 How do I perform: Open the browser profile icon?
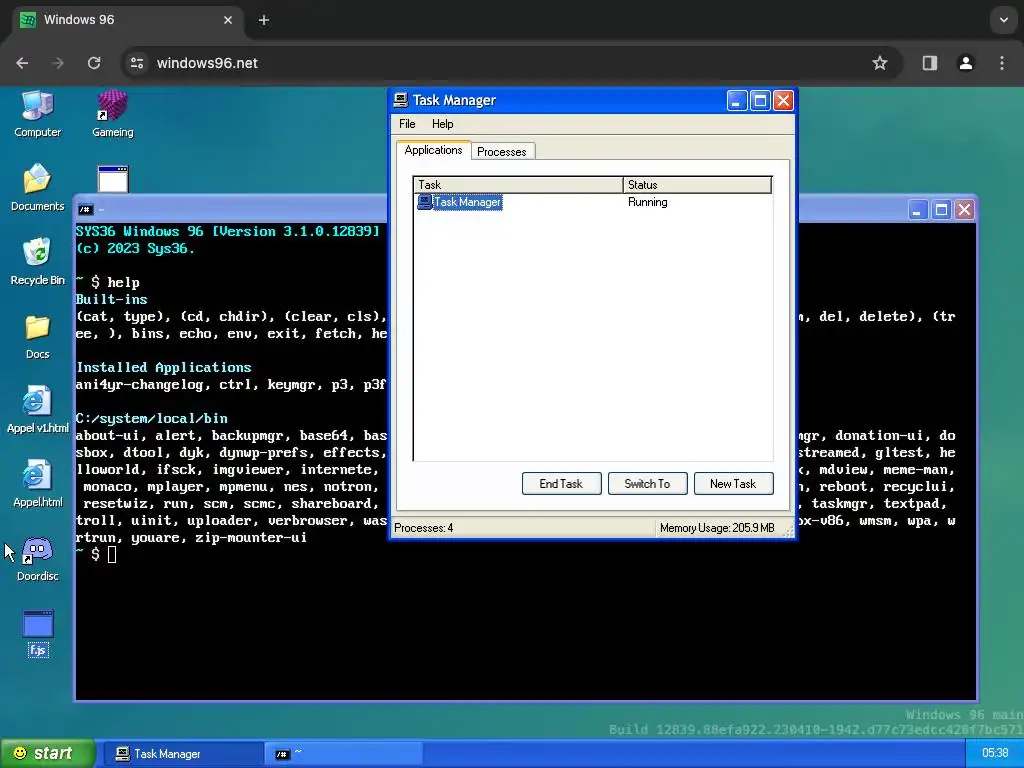(966, 63)
